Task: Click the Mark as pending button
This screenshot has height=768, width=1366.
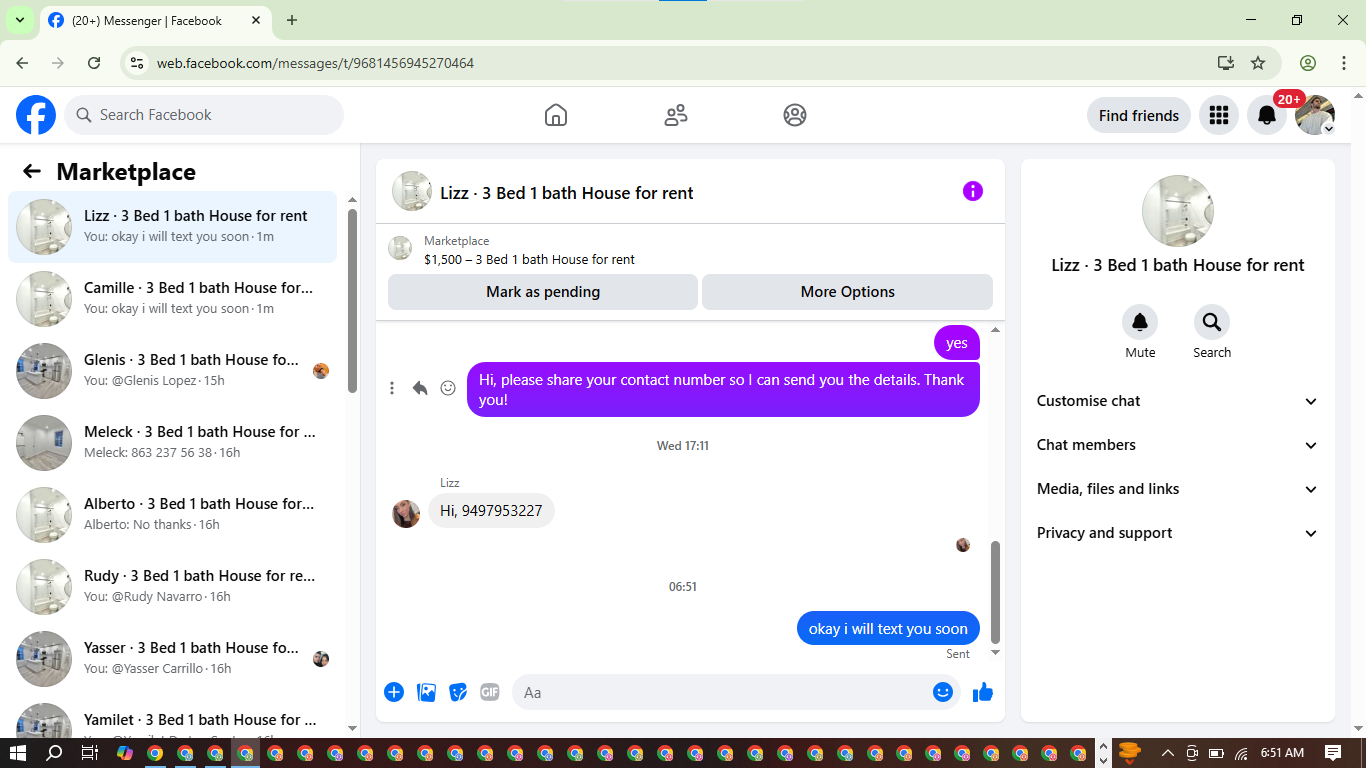Action: point(543,292)
